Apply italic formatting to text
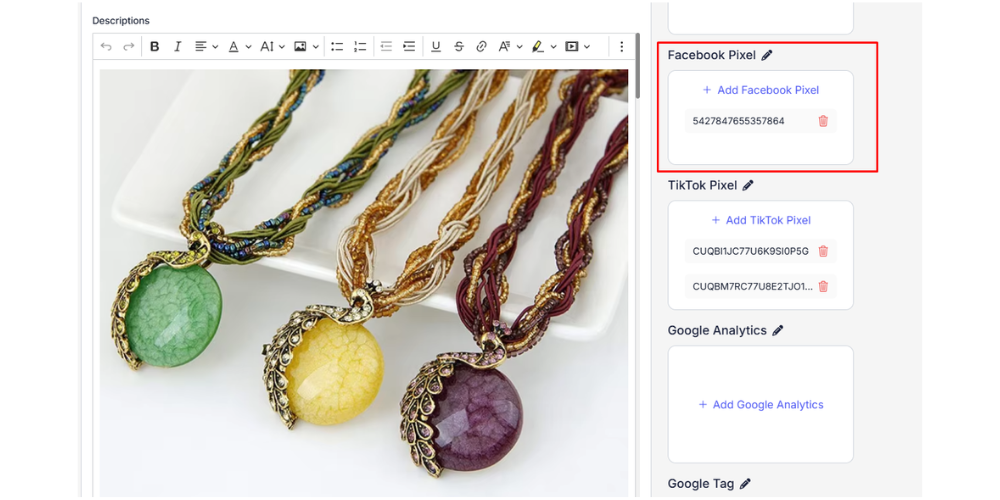The image size is (1000, 500). tap(177, 47)
